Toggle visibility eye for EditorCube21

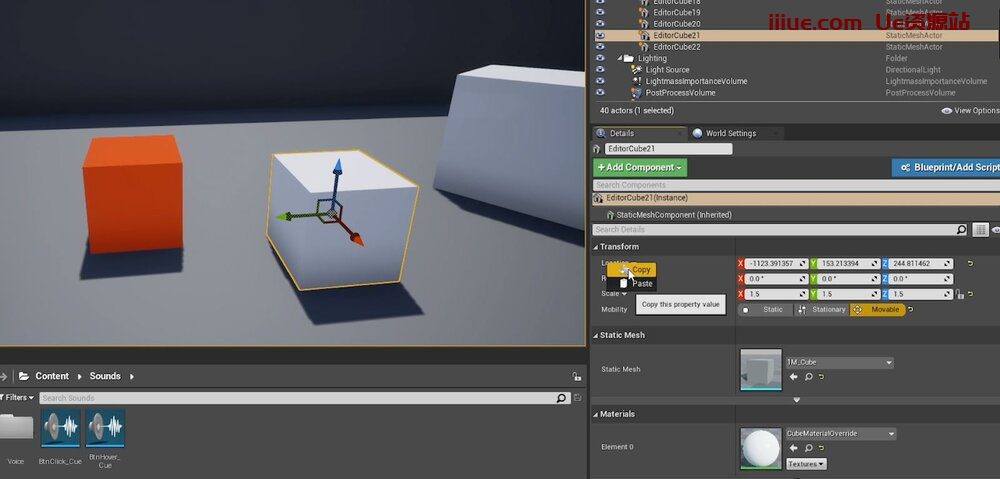tap(600, 35)
